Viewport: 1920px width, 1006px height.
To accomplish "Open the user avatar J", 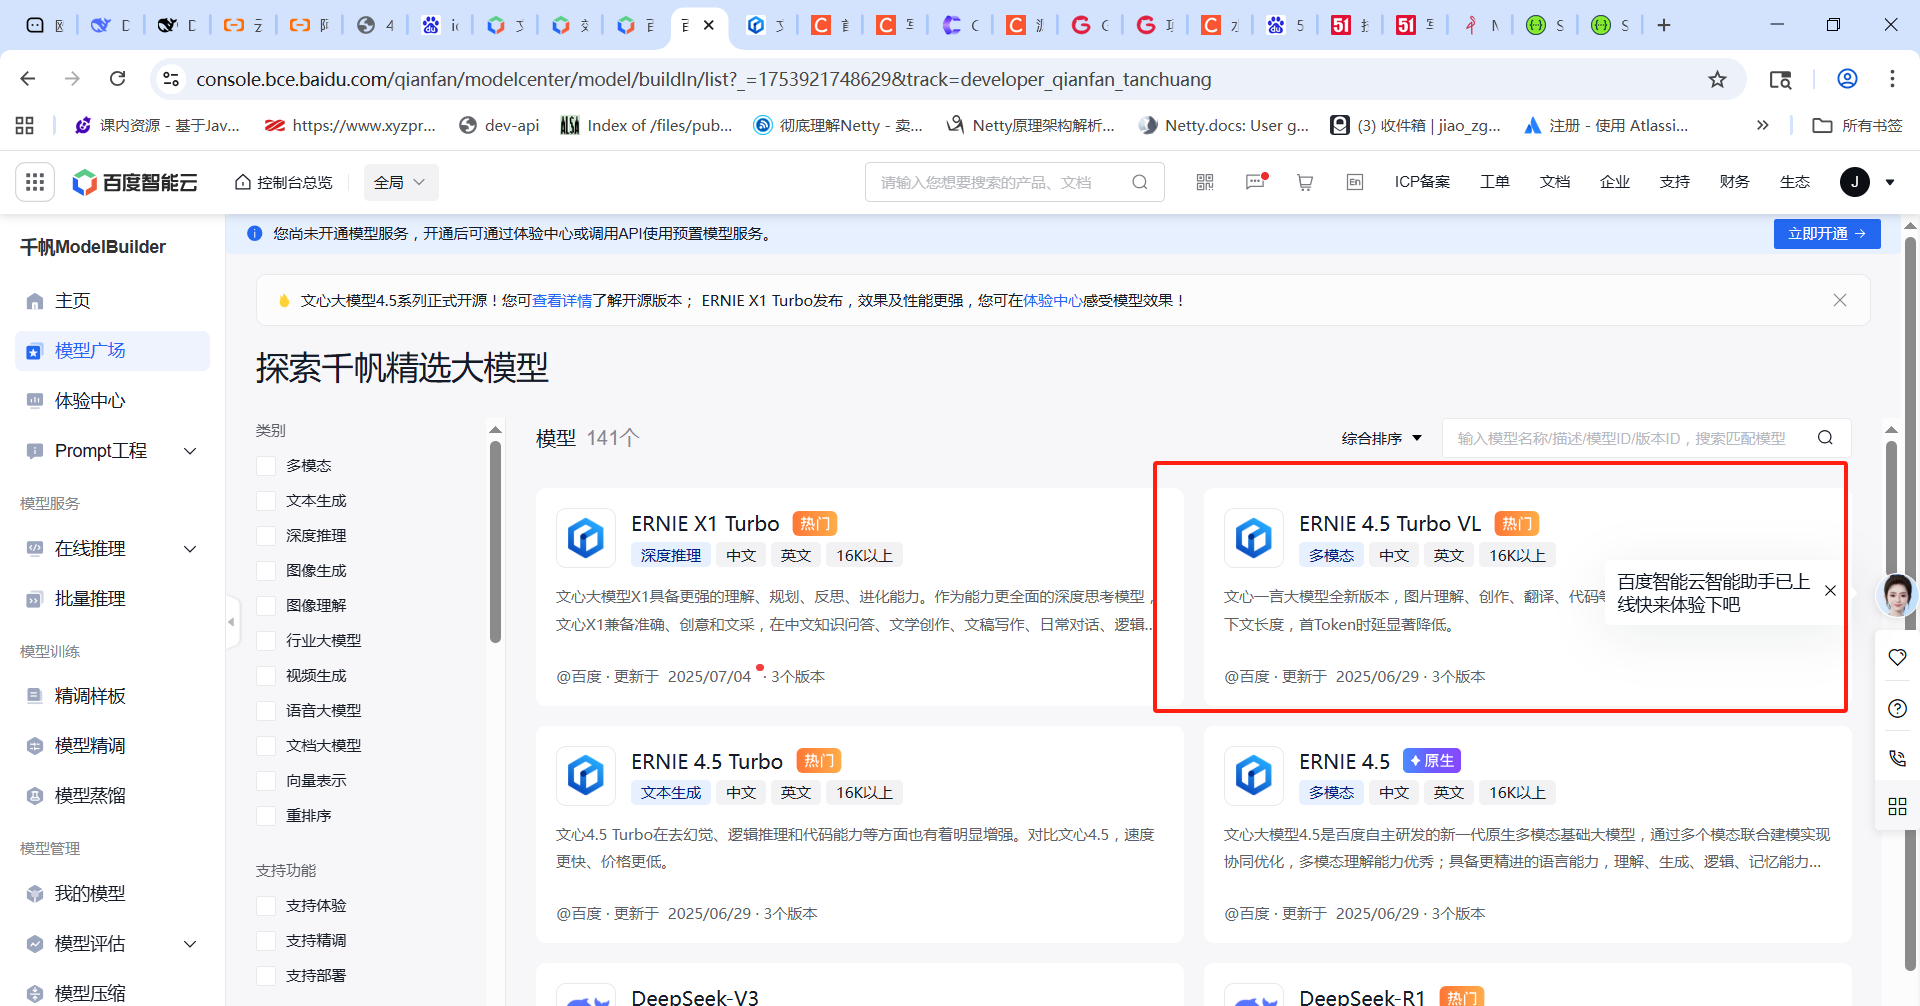I will [1855, 182].
